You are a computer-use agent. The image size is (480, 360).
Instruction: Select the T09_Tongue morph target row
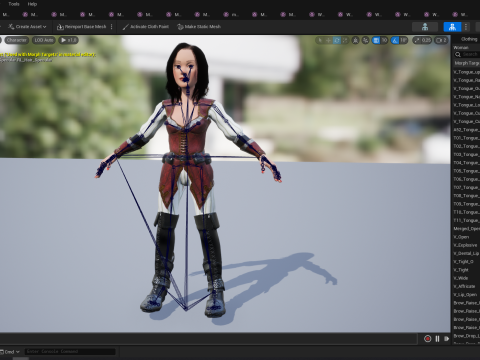pyautogui.click(x=466, y=204)
